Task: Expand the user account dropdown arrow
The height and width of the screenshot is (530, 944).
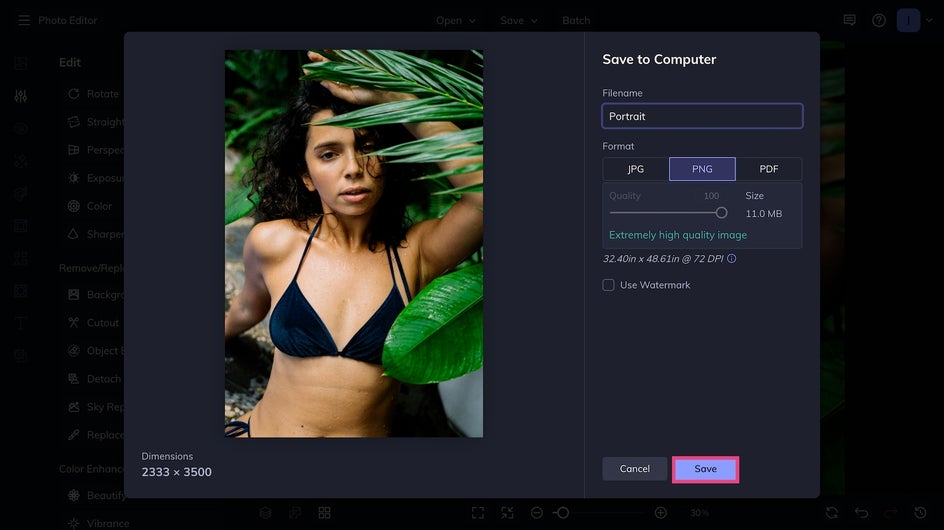Action: 930,20
